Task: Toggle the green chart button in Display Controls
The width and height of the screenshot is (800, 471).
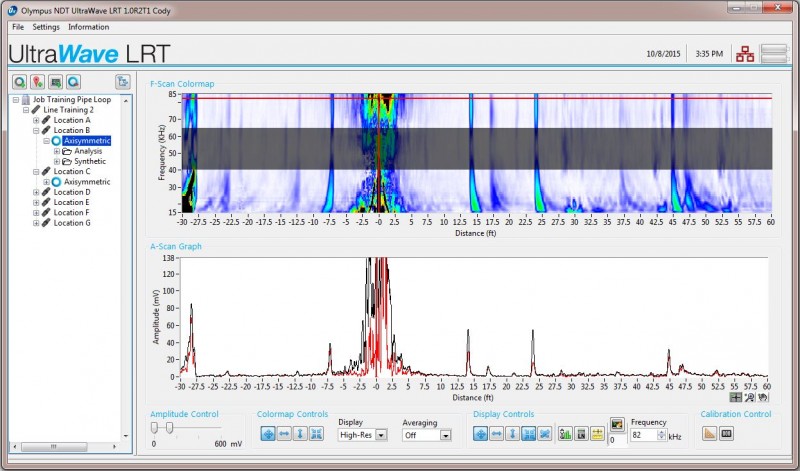Action: [565, 433]
